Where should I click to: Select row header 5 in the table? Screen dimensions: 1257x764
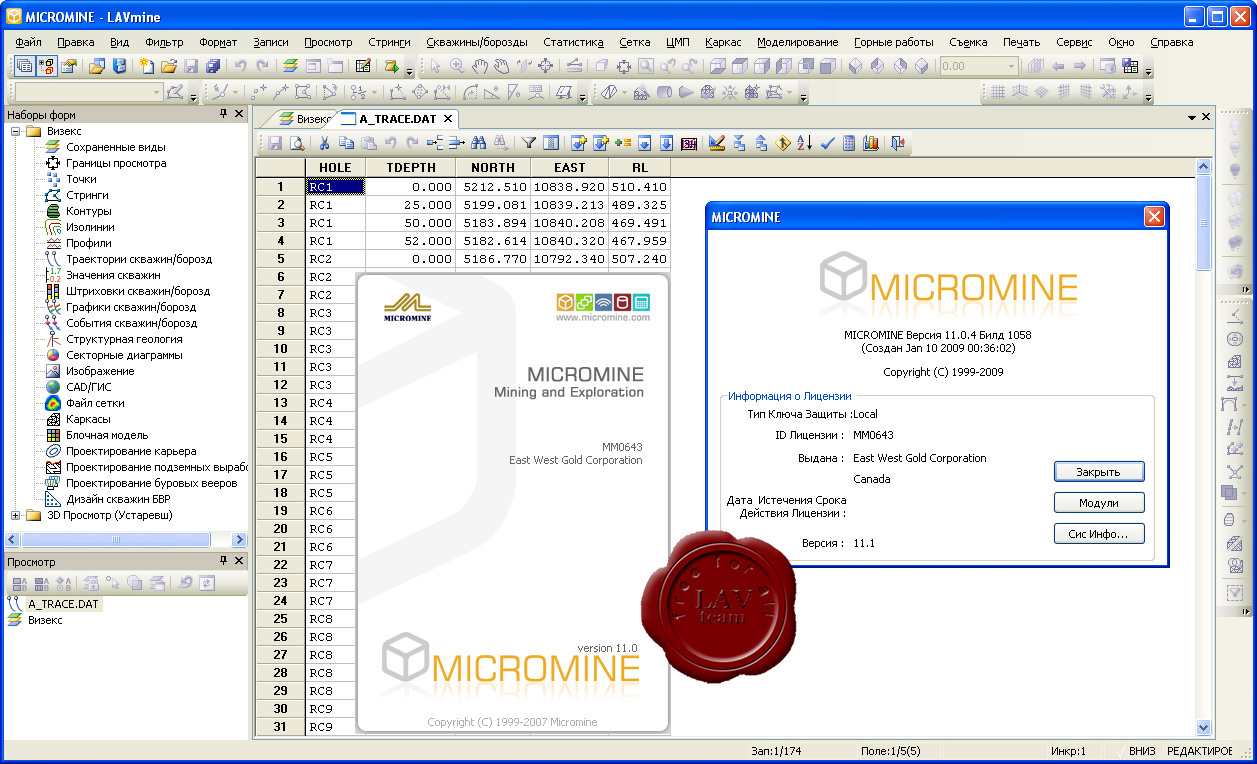pos(281,258)
